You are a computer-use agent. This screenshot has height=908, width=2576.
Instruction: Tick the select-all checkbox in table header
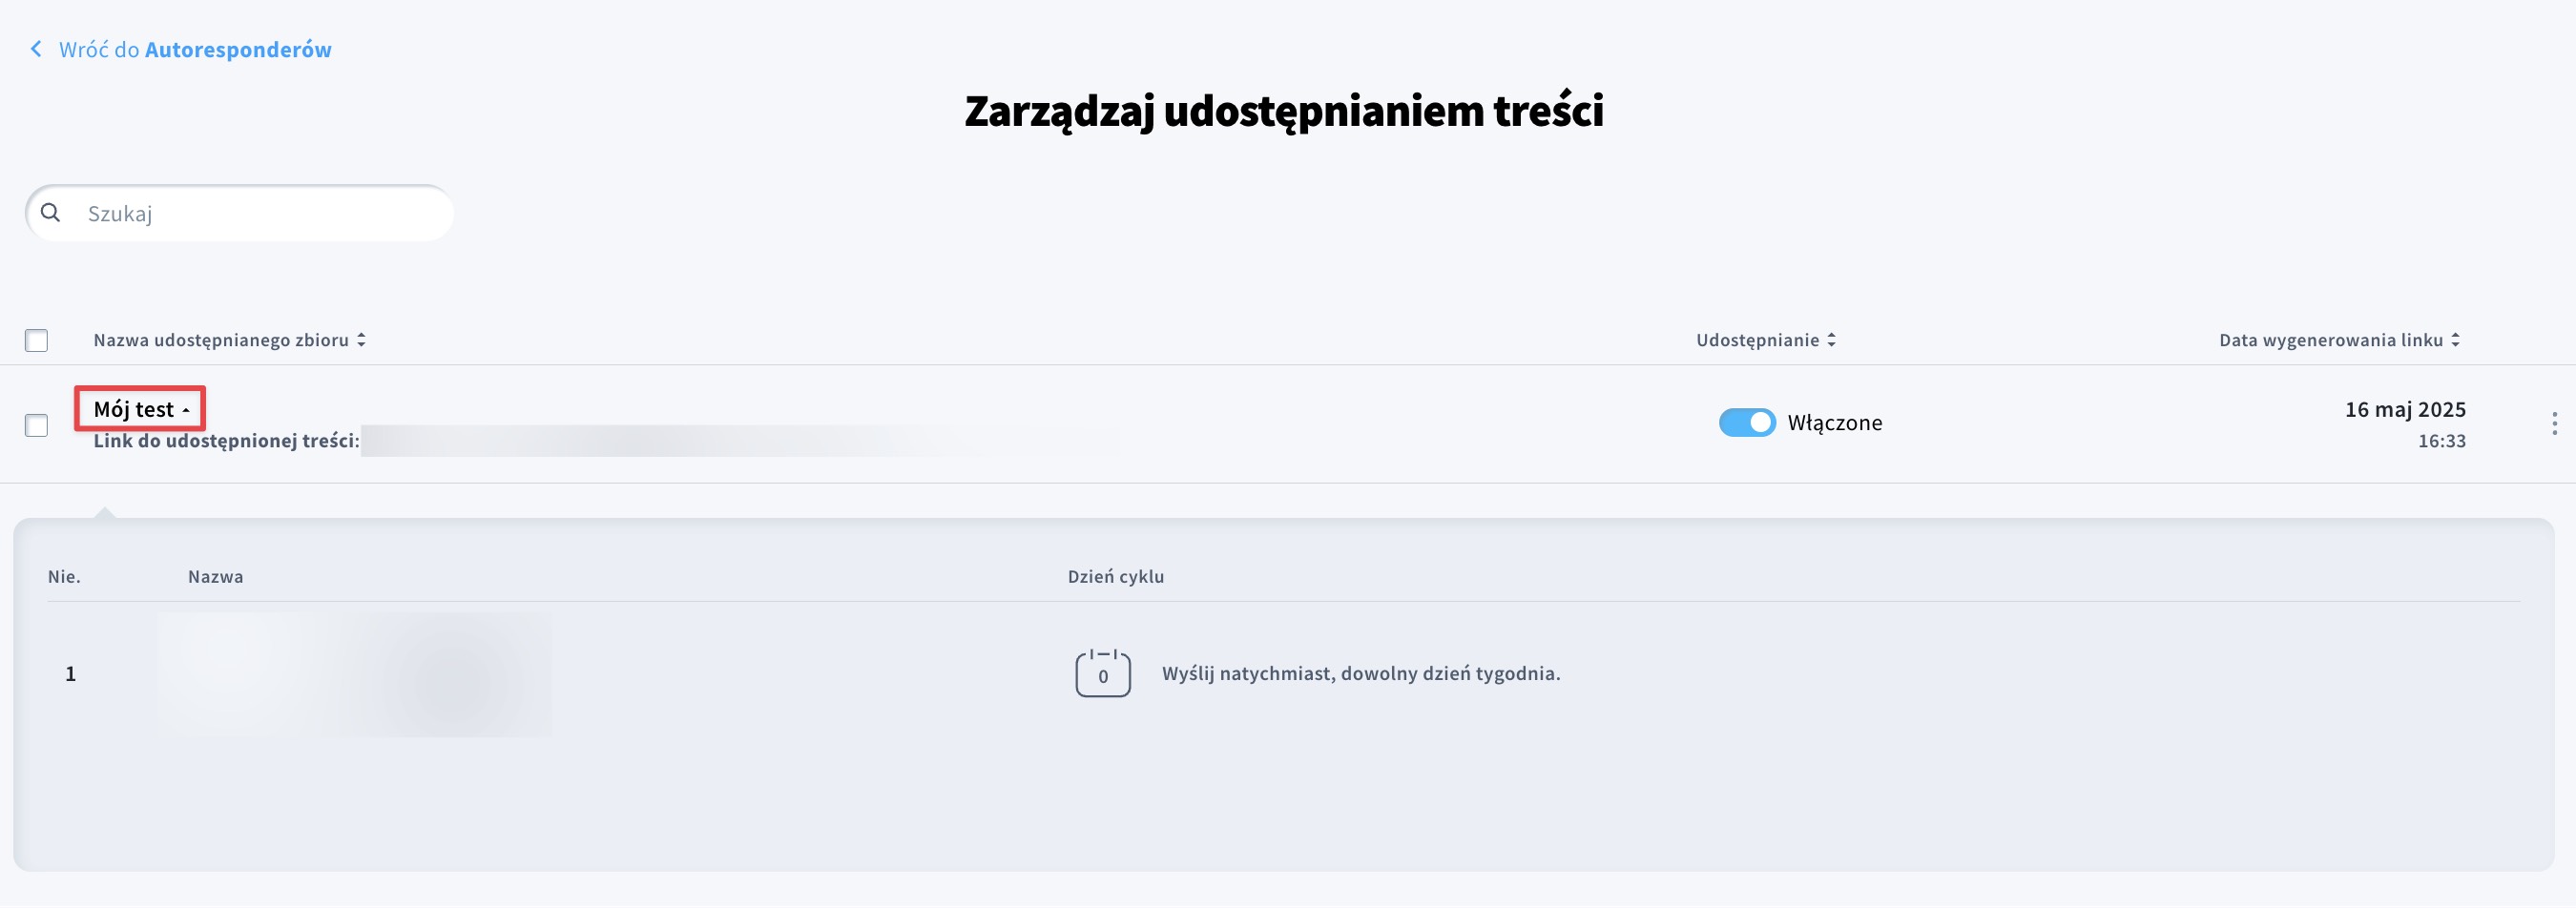(x=37, y=341)
